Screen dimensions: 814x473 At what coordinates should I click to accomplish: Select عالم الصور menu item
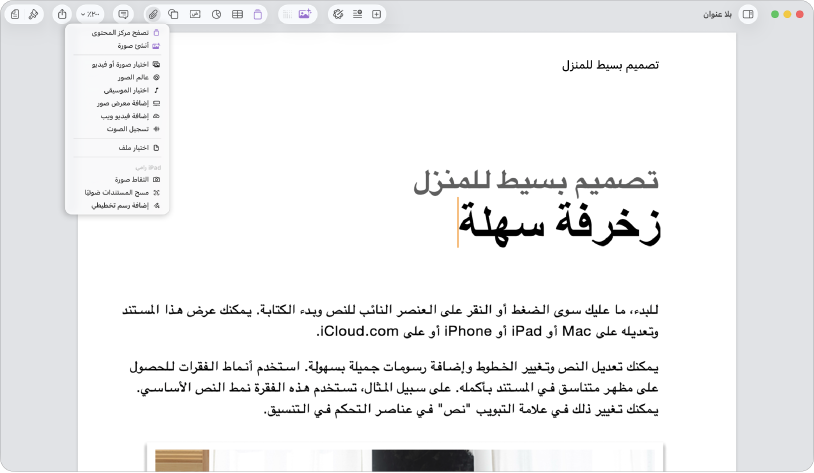coord(117,77)
